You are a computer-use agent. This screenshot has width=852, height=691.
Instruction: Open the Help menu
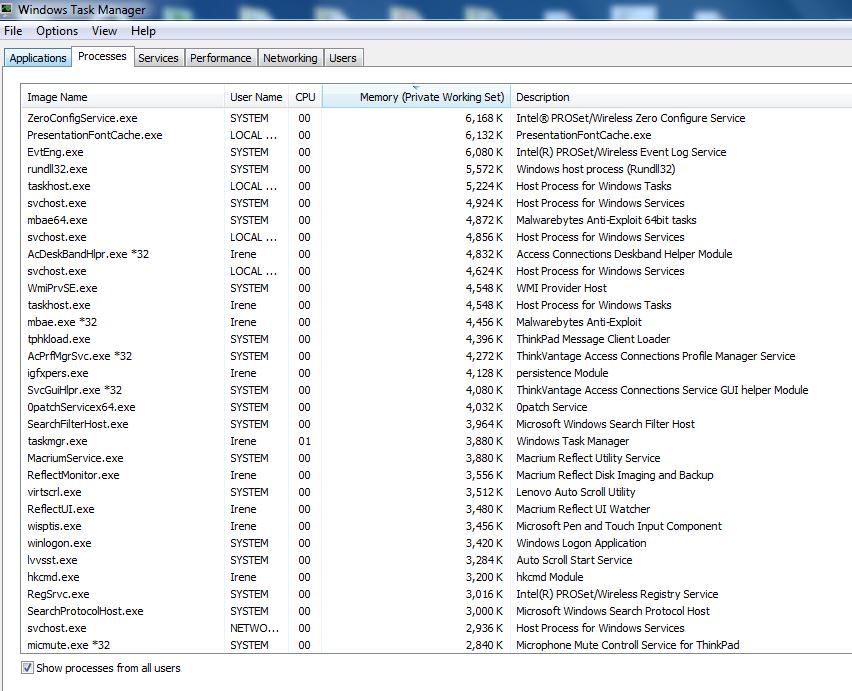(x=143, y=31)
